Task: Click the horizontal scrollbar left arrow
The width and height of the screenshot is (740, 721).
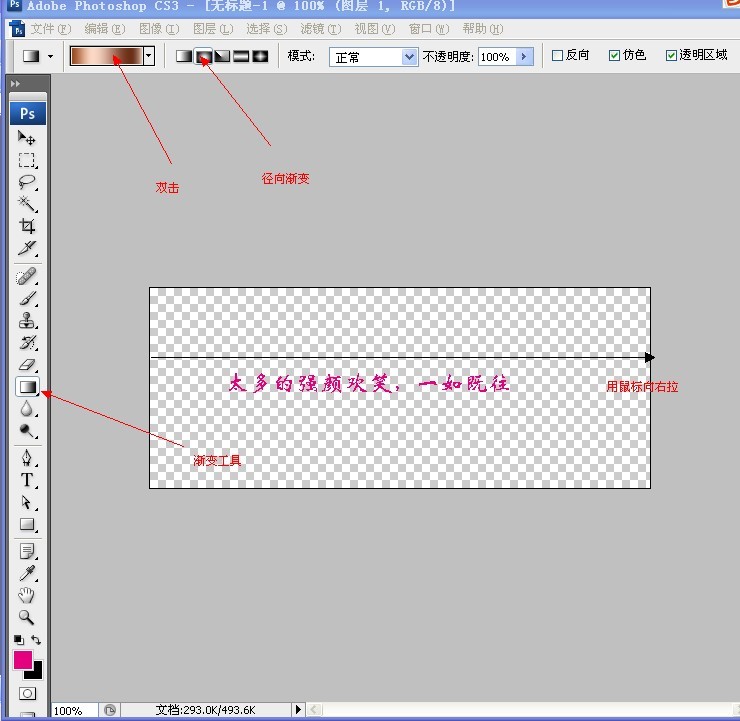Action: (x=314, y=709)
